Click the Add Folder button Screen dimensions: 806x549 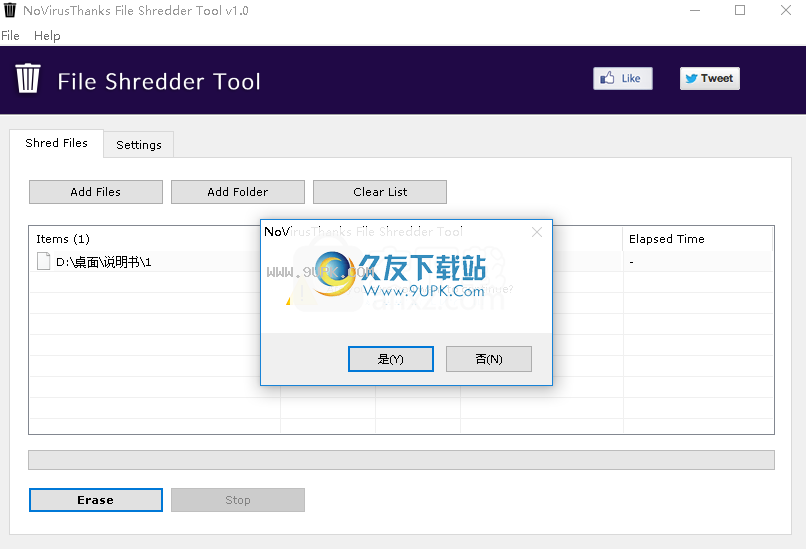pos(237,192)
